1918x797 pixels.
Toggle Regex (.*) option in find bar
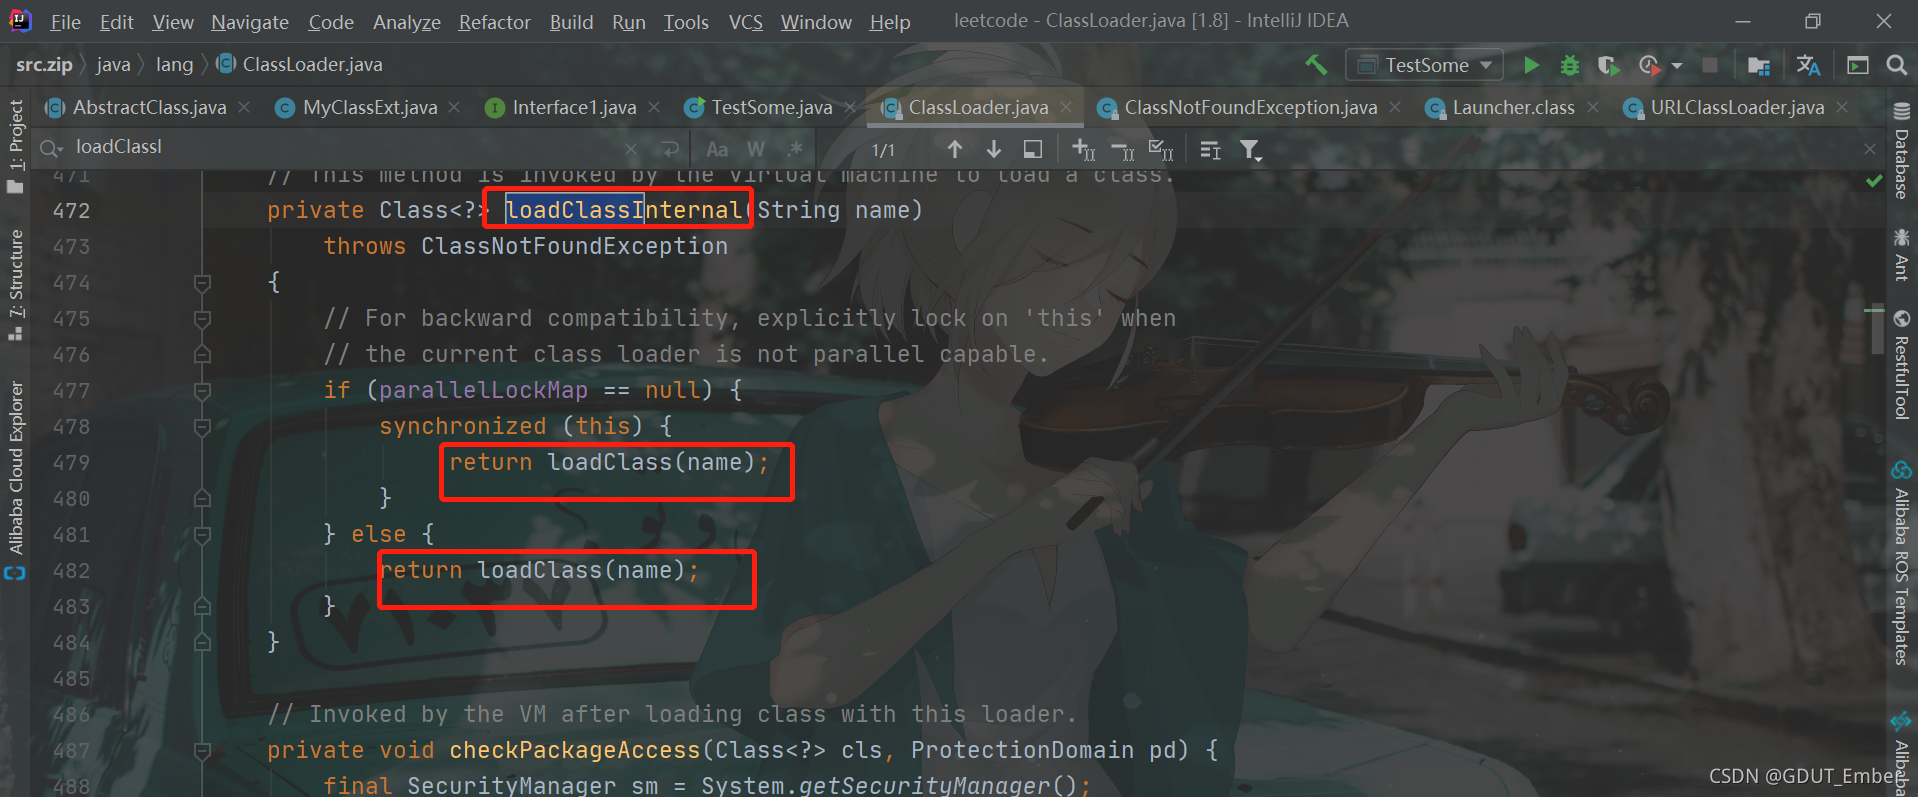pyautogui.click(x=795, y=149)
